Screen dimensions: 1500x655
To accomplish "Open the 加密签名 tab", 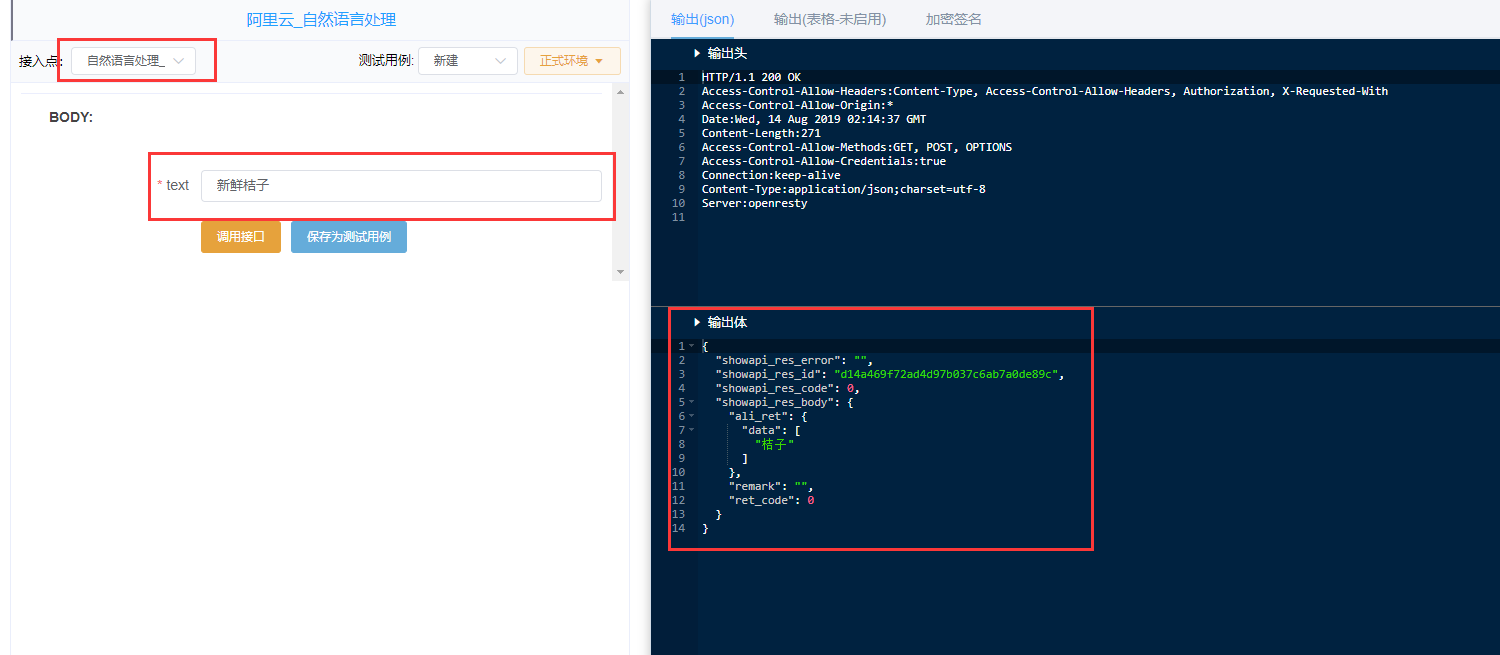I will coord(953,19).
